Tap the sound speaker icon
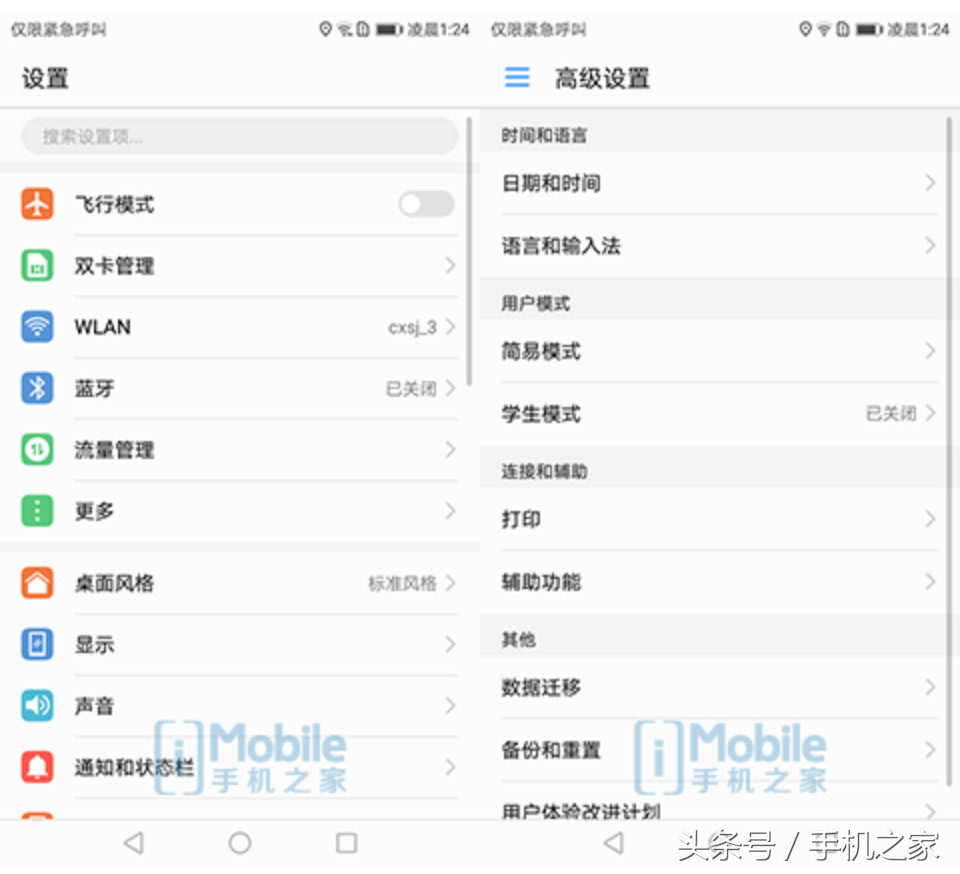This screenshot has width=960, height=874. [x=37, y=705]
